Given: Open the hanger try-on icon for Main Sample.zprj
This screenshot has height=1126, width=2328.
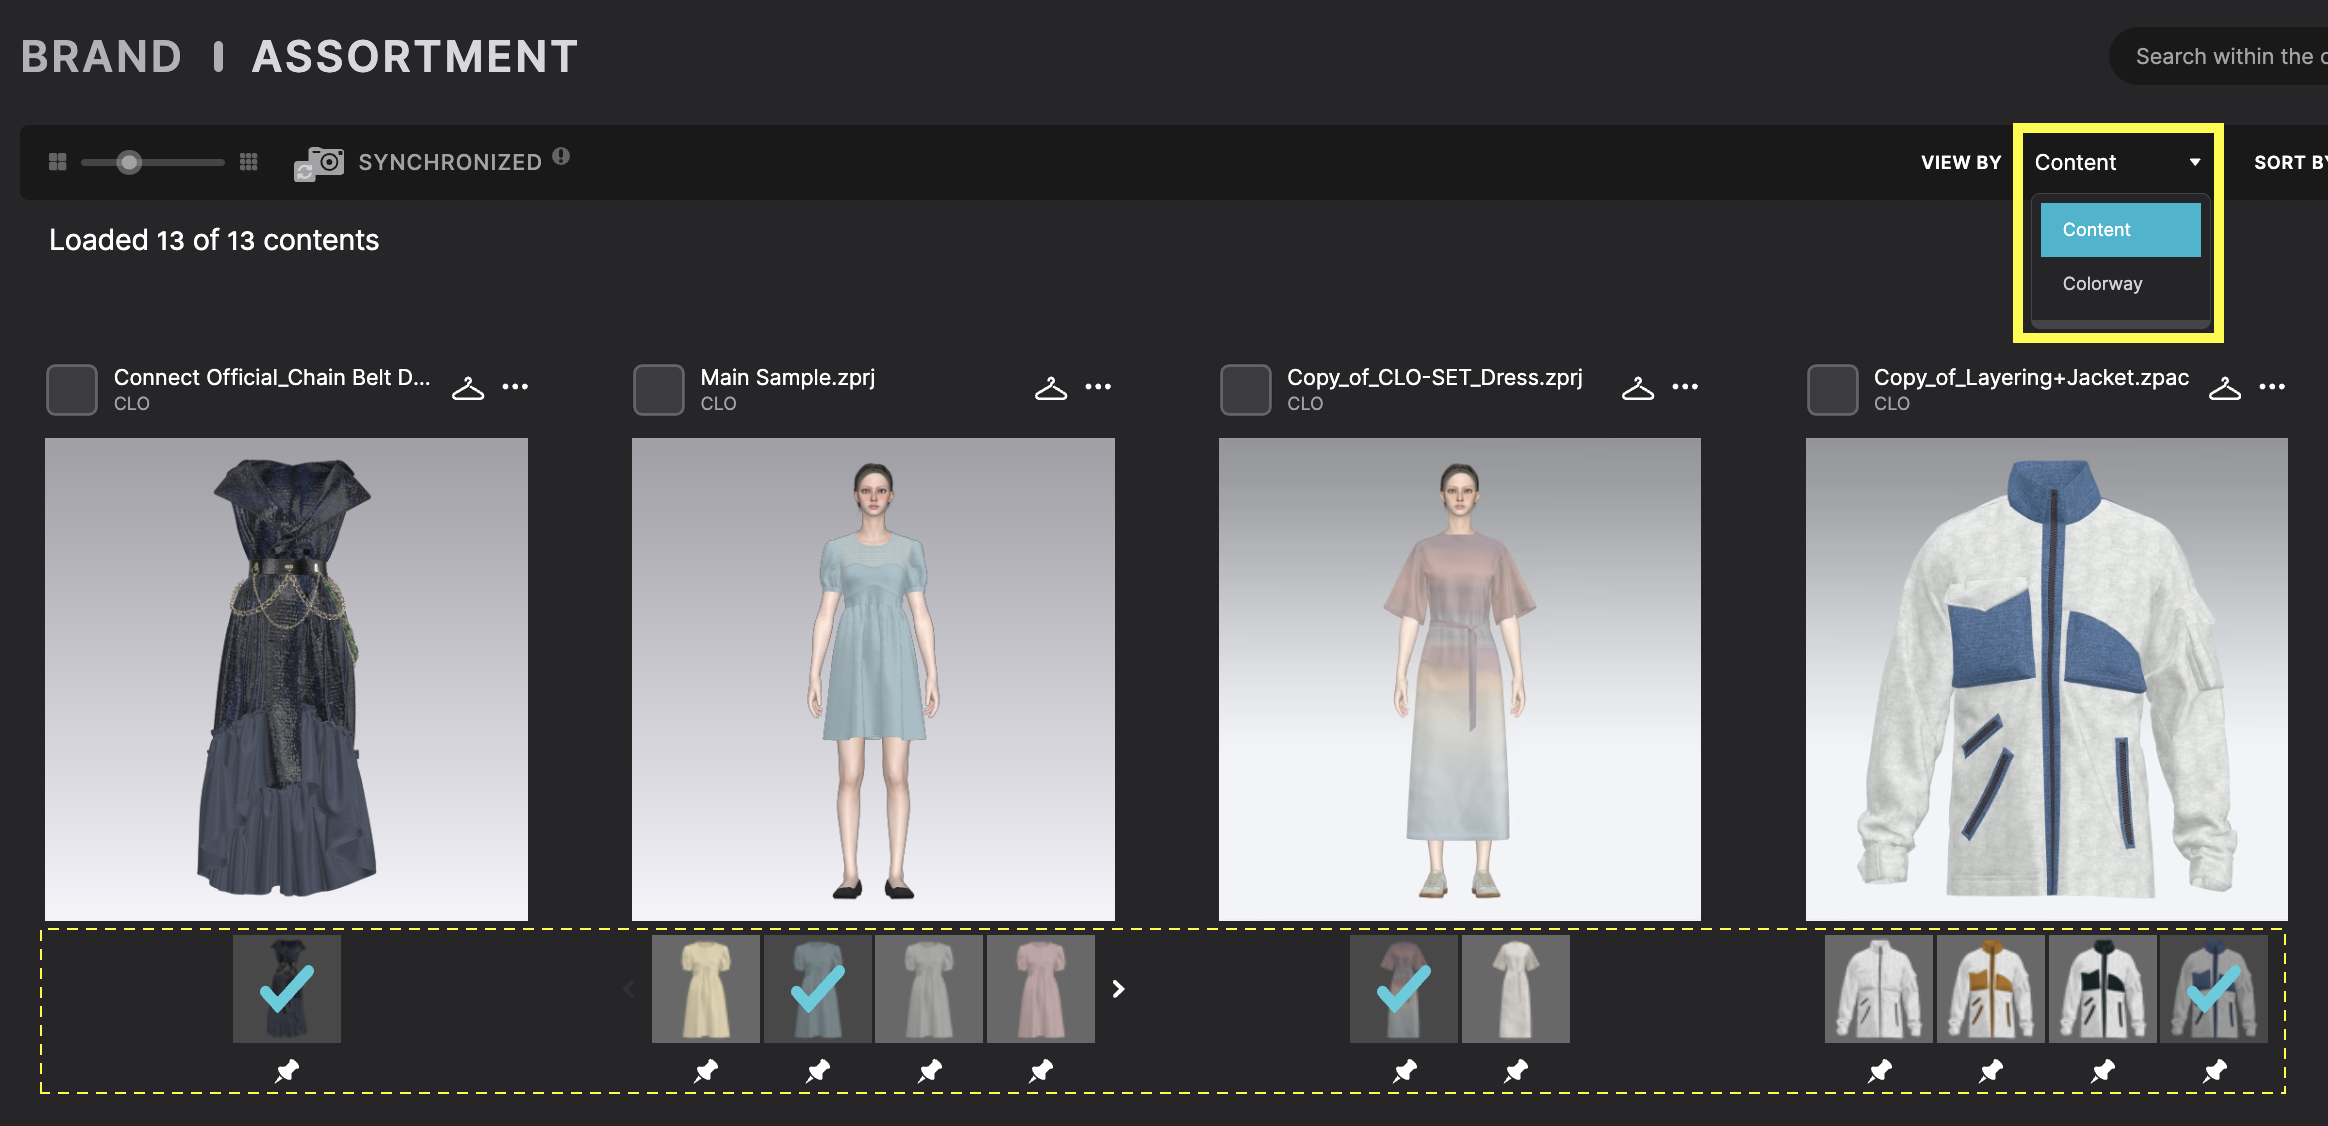Looking at the screenshot, I should point(1050,387).
